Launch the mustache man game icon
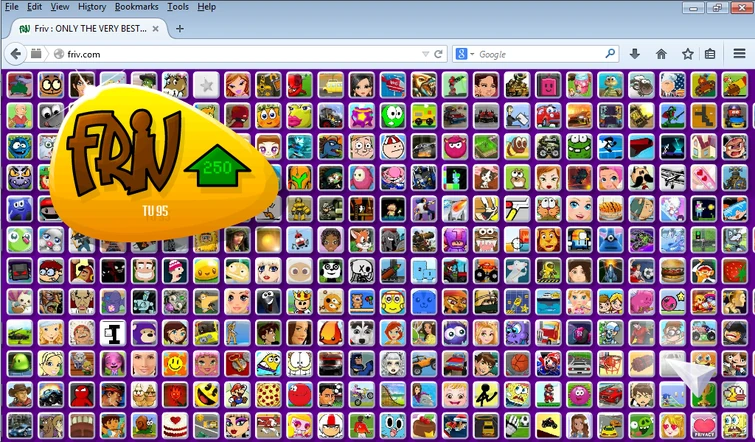This screenshot has height=442, width=755. (x=641, y=177)
